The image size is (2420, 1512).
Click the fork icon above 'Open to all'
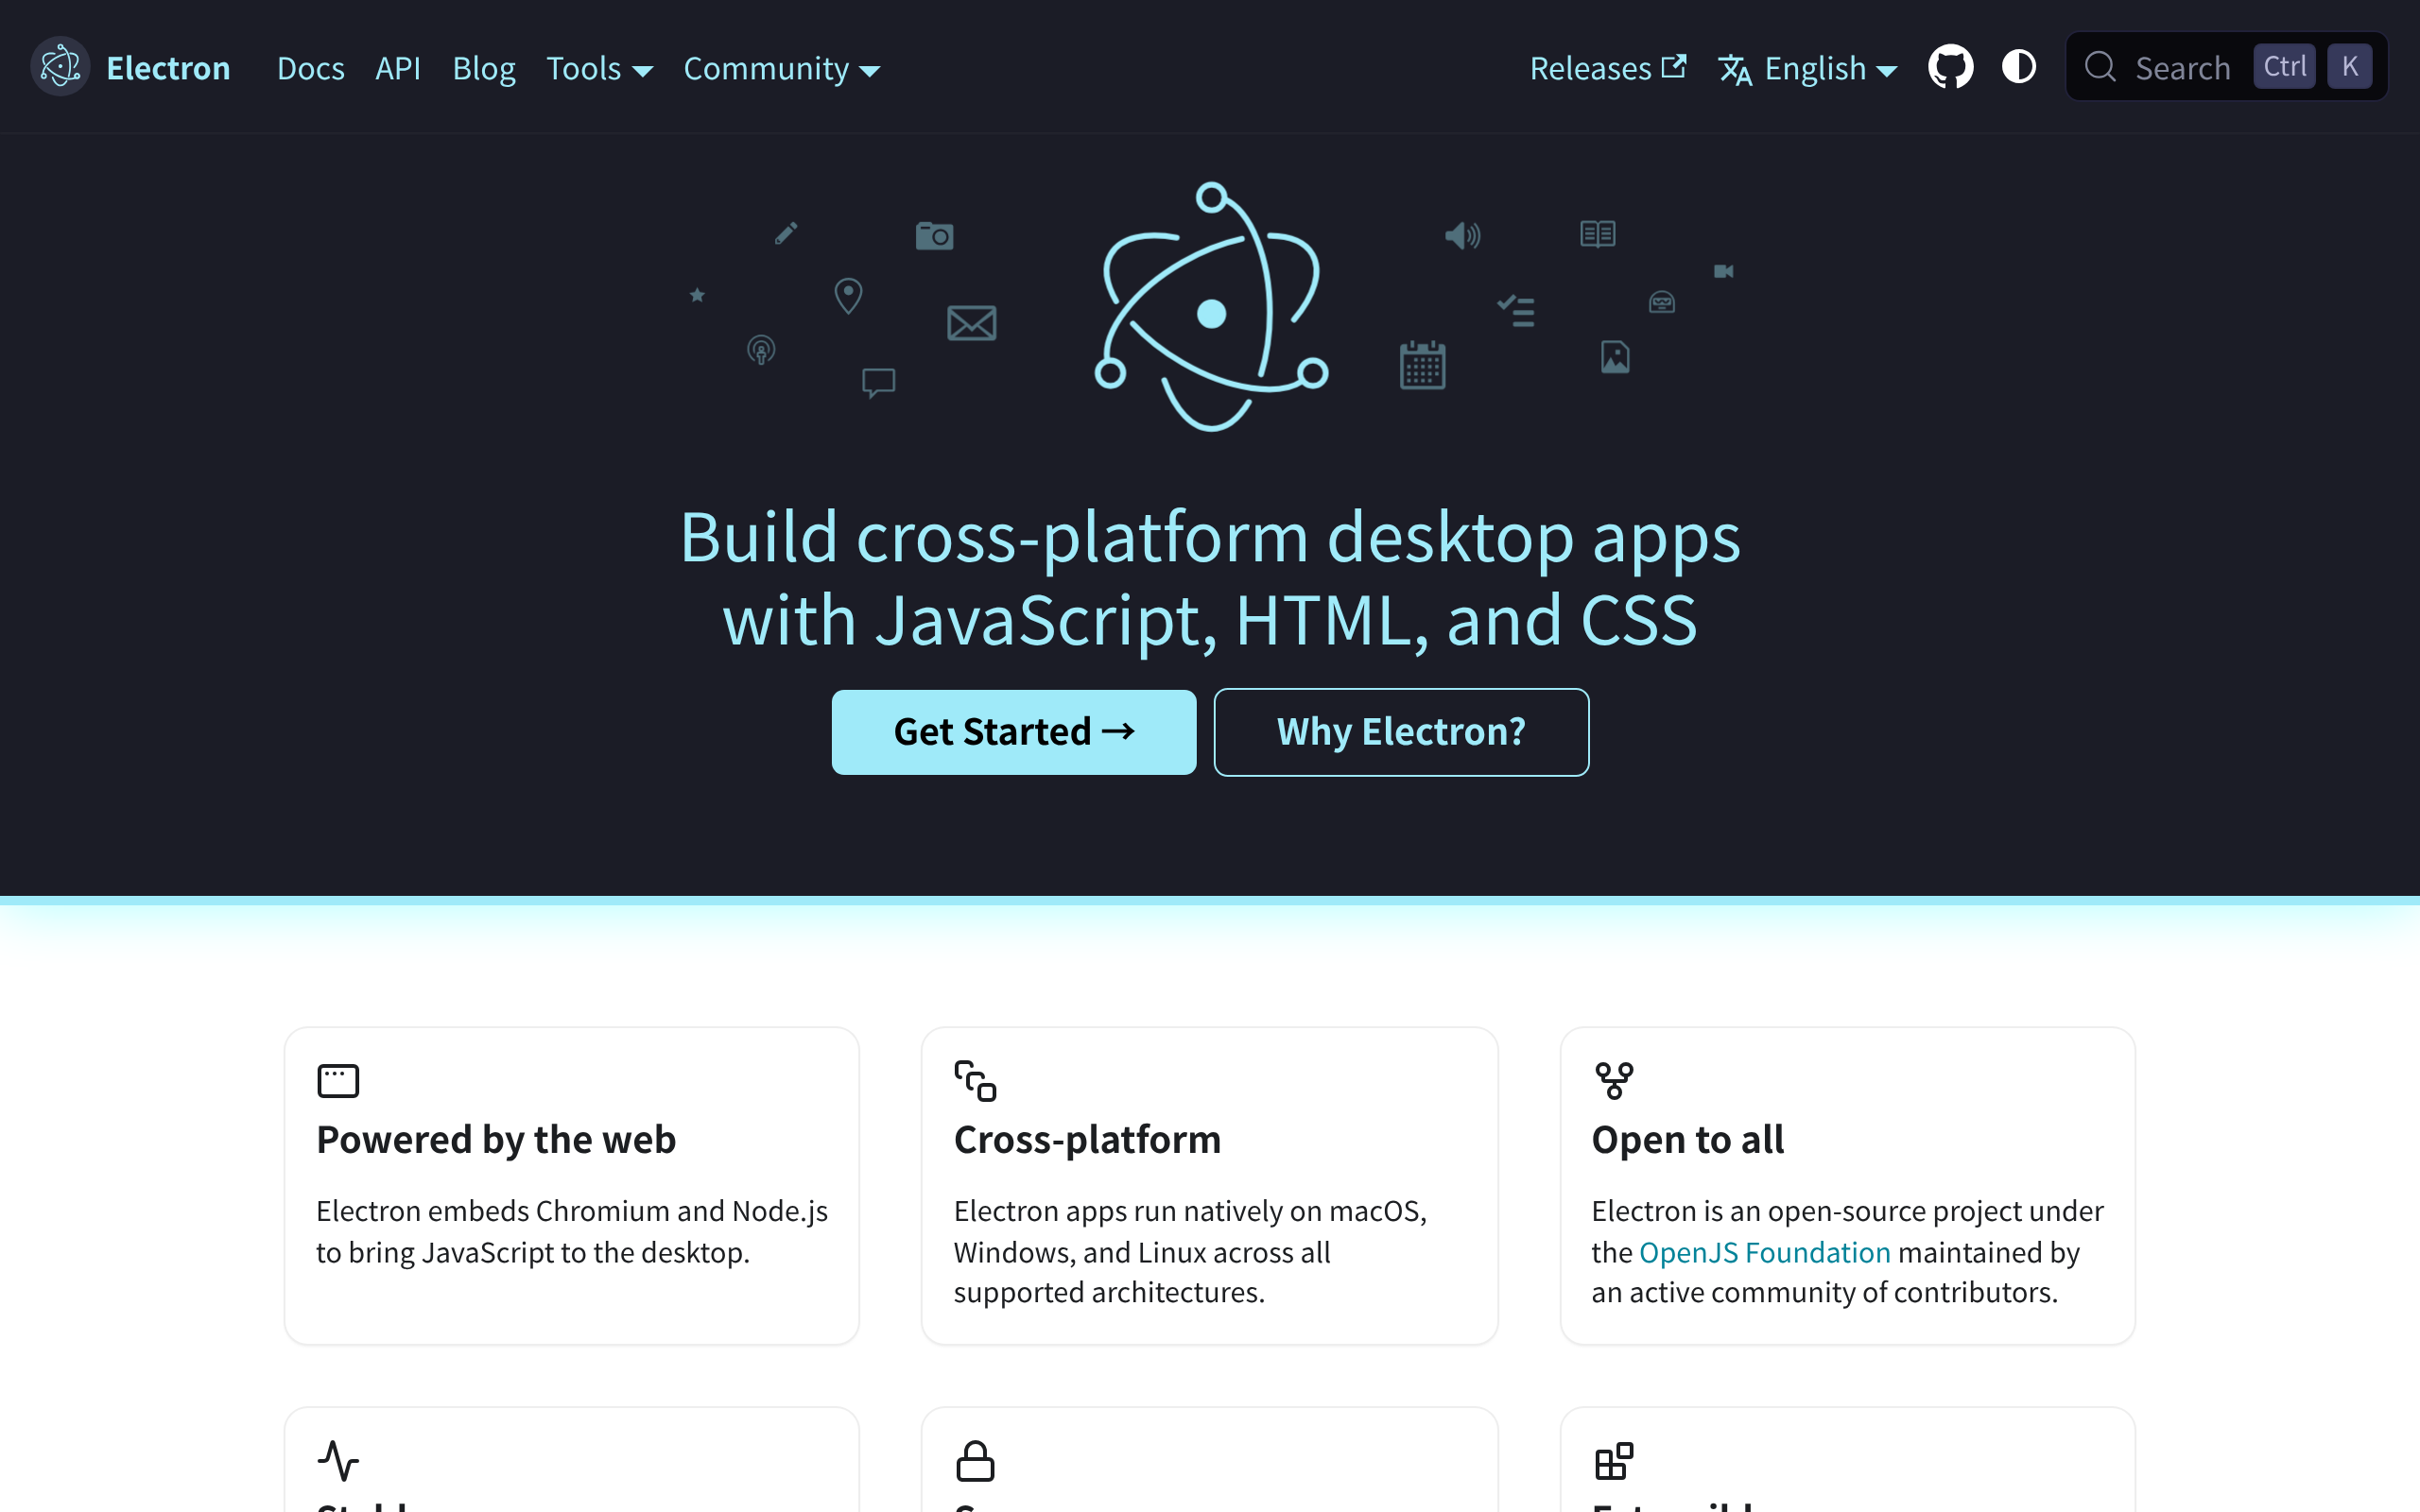1614,1081
